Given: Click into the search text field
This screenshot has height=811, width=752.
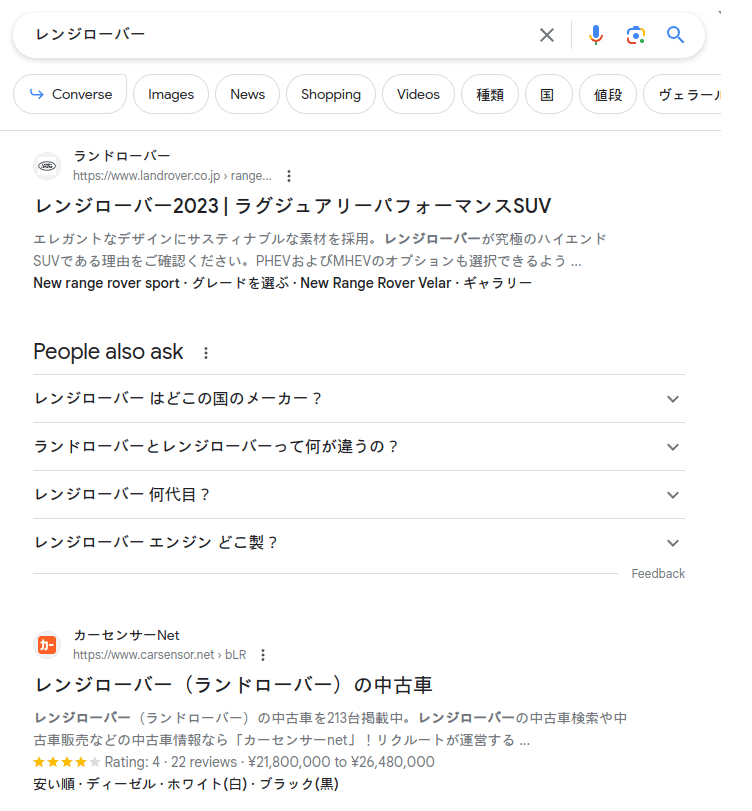Looking at the screenshot, I should 280,35.
